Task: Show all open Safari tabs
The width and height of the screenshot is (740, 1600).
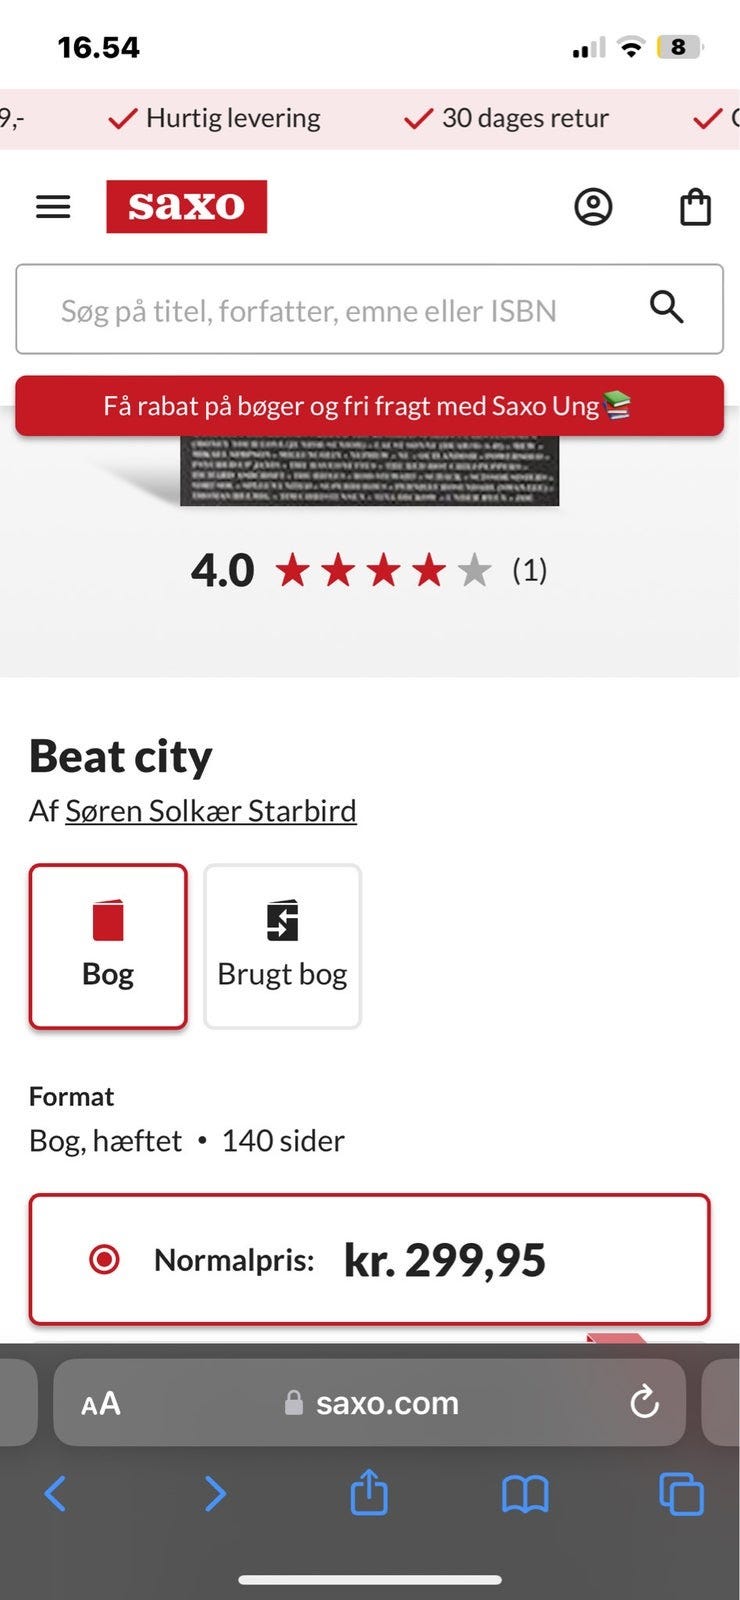Action: [x=681, y=1494]
